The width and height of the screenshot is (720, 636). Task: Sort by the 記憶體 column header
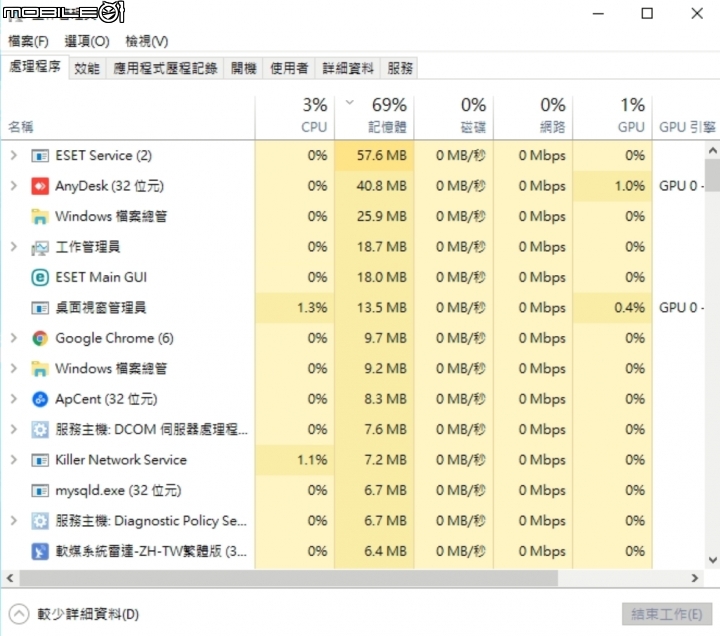point(374,117)
